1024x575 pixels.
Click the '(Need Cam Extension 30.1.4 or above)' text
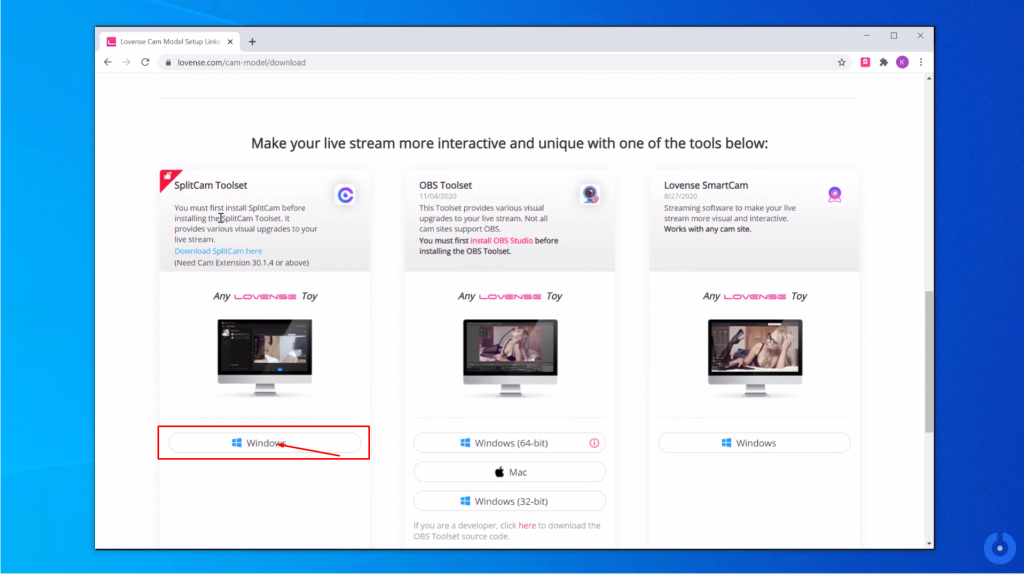242,263
